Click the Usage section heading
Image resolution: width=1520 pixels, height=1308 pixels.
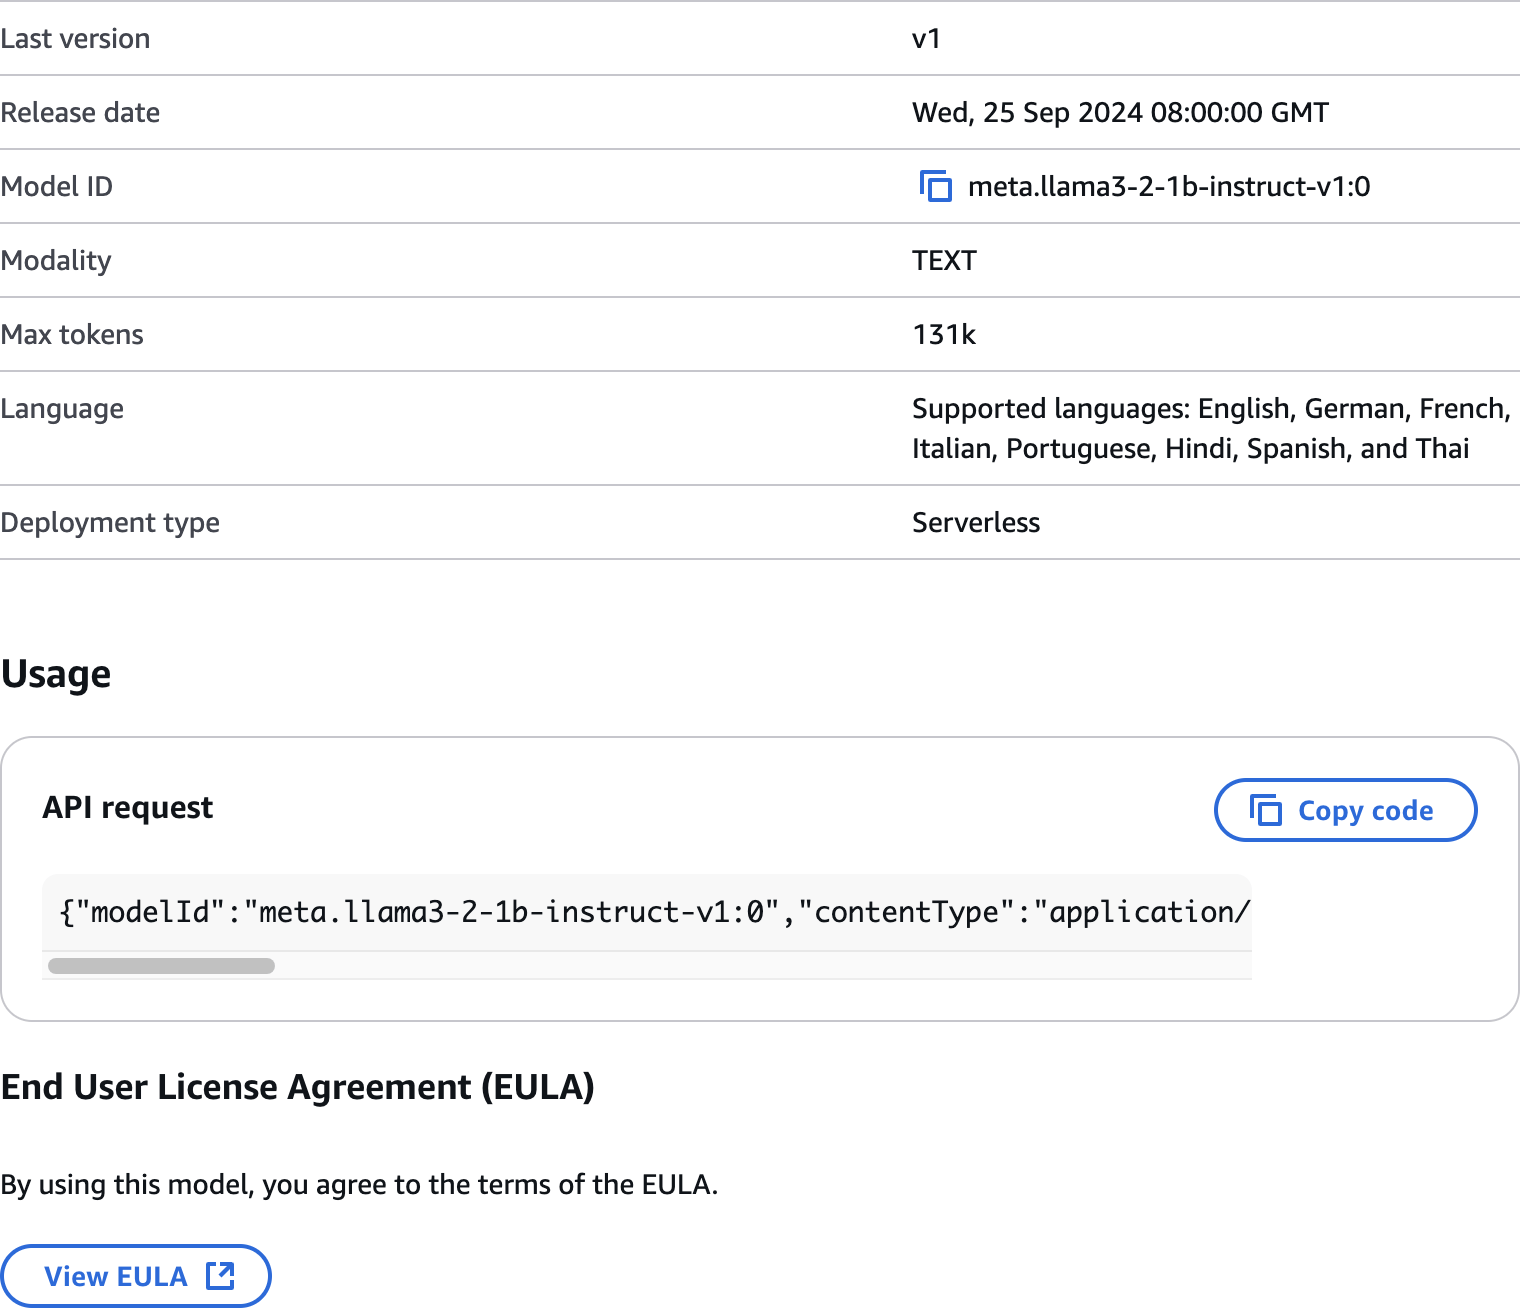coord(56,674)
